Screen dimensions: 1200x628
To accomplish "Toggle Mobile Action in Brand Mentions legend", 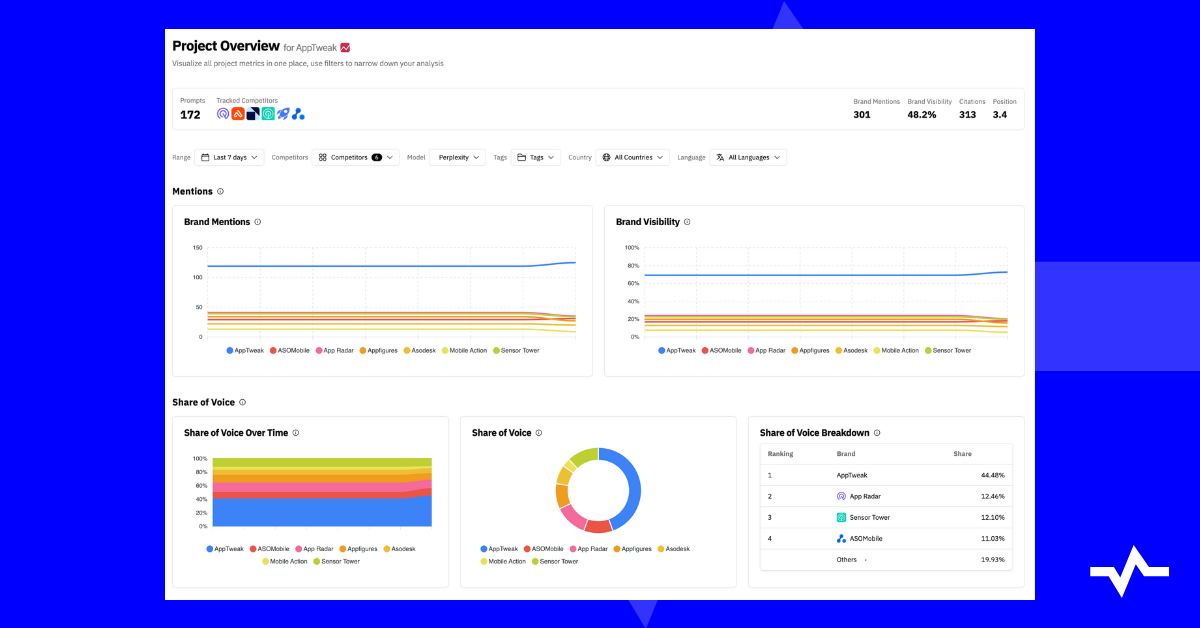I will tap(464, 350).
